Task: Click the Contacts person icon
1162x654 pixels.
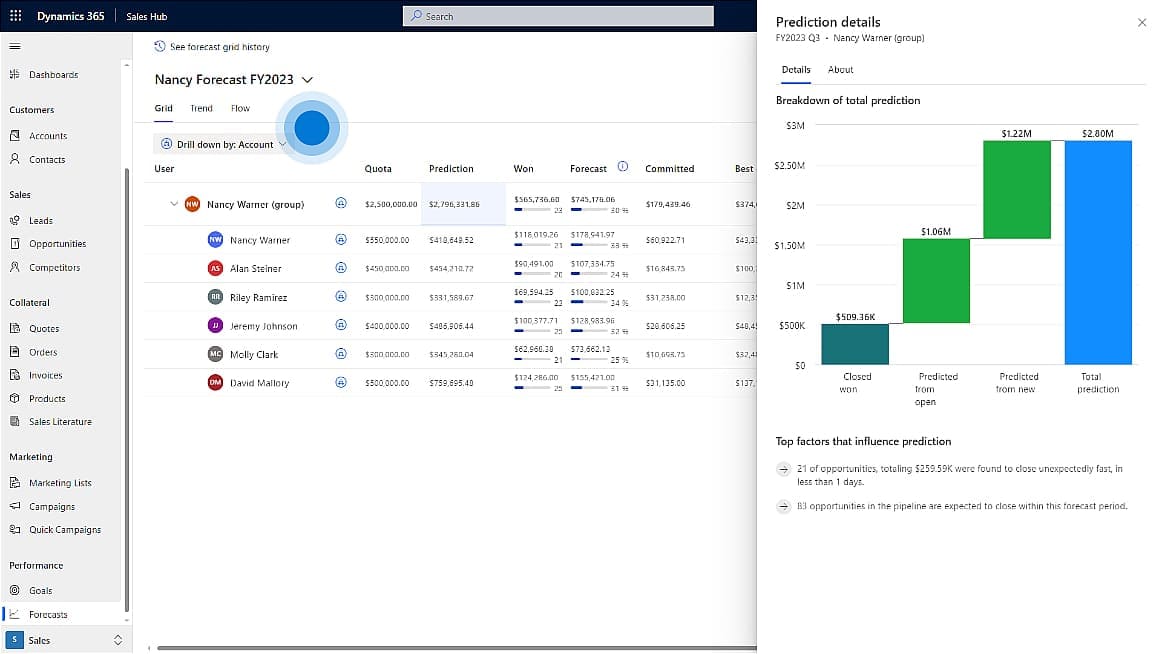Action: [x=15, y=159]
